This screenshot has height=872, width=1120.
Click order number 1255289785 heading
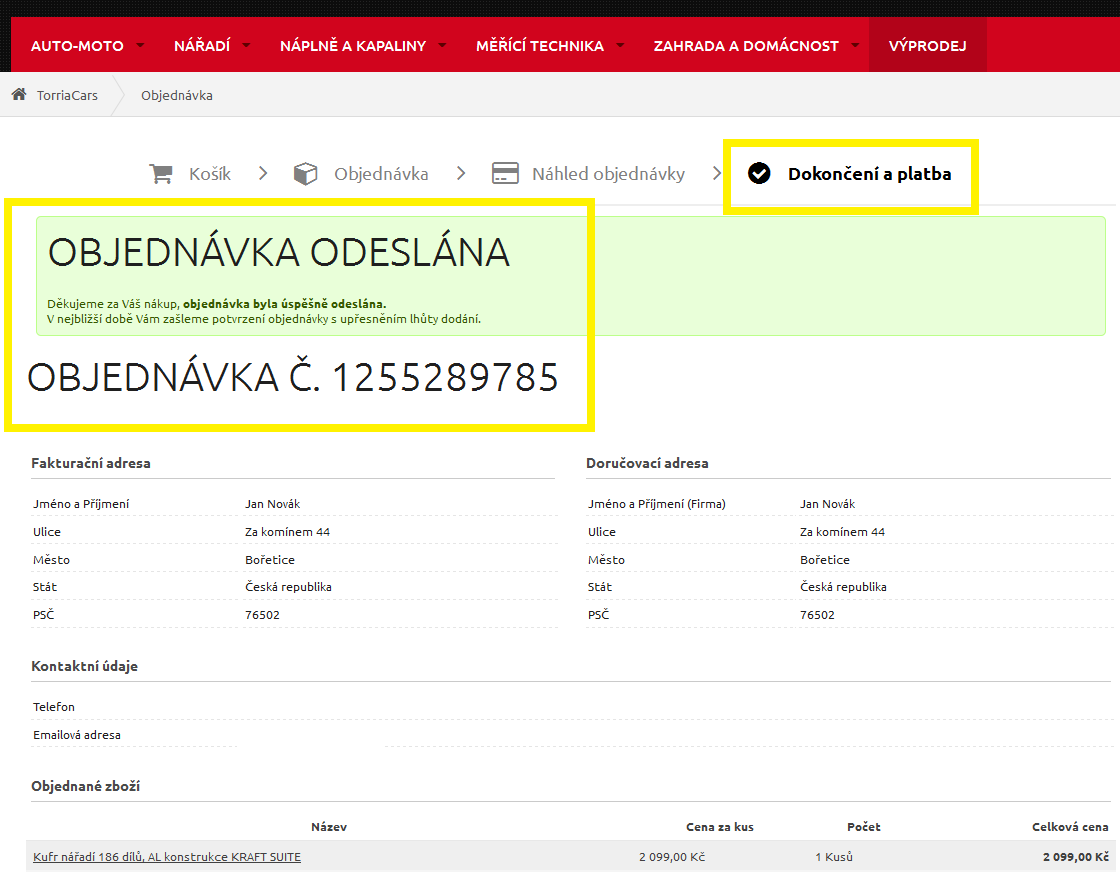[293, 377]
